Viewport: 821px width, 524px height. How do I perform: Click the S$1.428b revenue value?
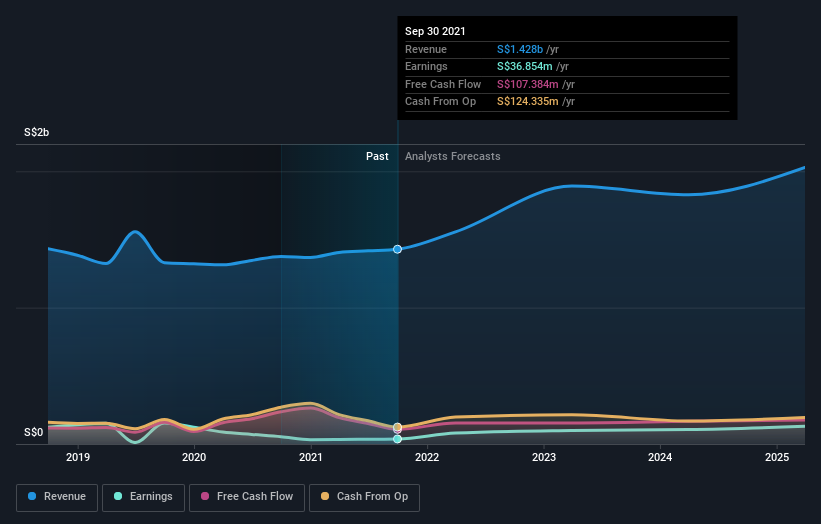pyautogui.click(x=520, y=49)
